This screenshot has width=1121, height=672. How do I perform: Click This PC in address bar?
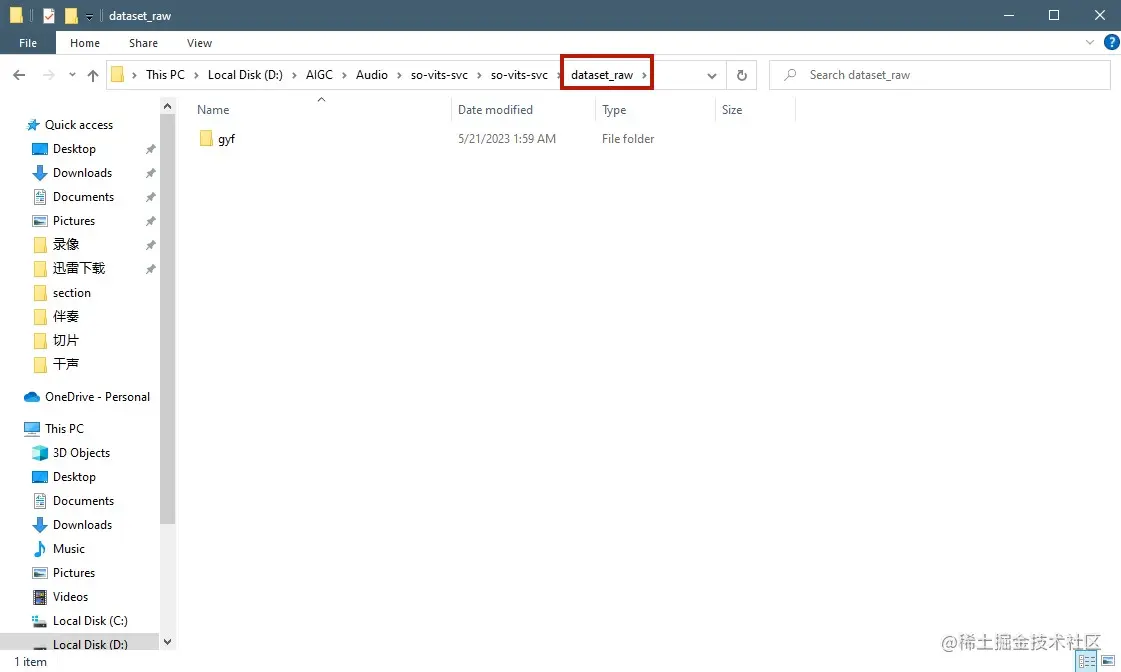pyautogui.click(x=165, y=75)
